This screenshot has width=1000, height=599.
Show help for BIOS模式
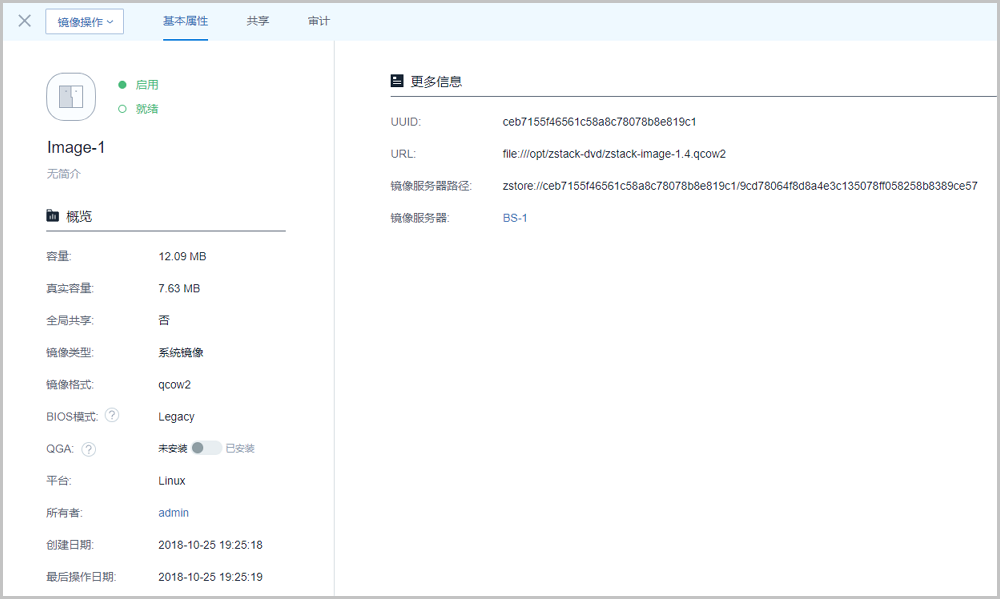[112, 416]
